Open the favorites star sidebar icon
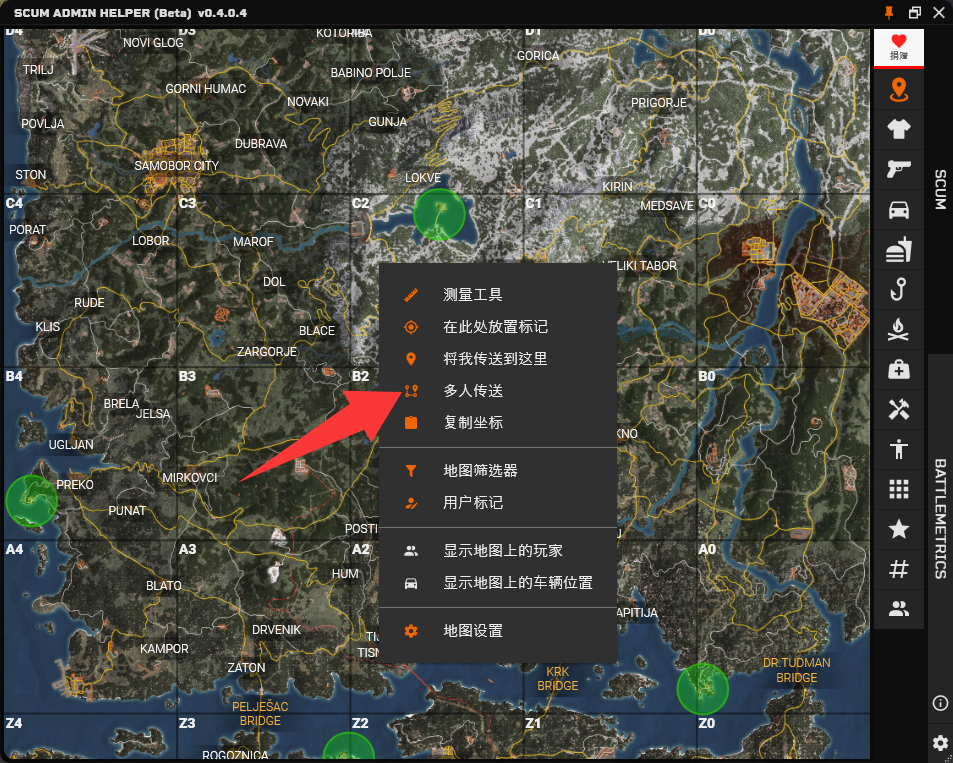The image size is (953, 763). (898, 530)
